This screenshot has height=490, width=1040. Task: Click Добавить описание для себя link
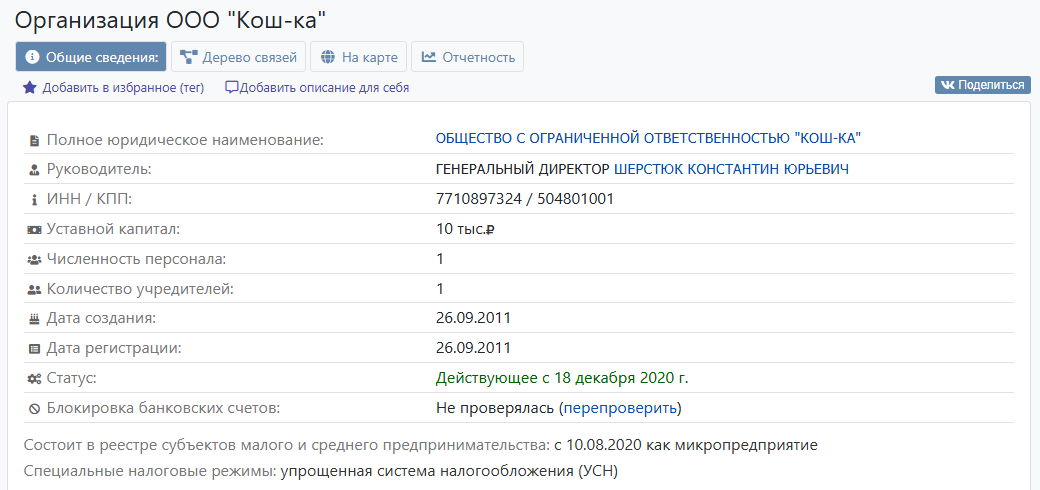324,88
